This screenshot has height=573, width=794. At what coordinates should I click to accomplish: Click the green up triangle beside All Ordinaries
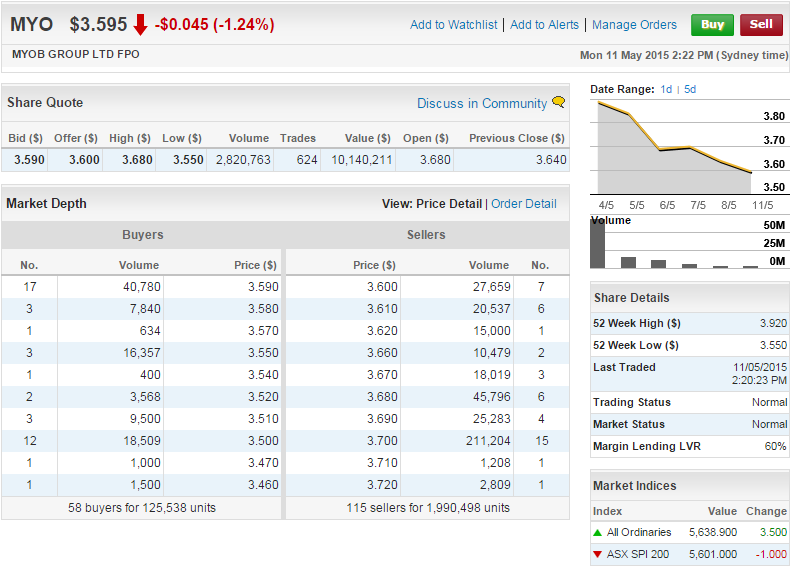point(598,533)
